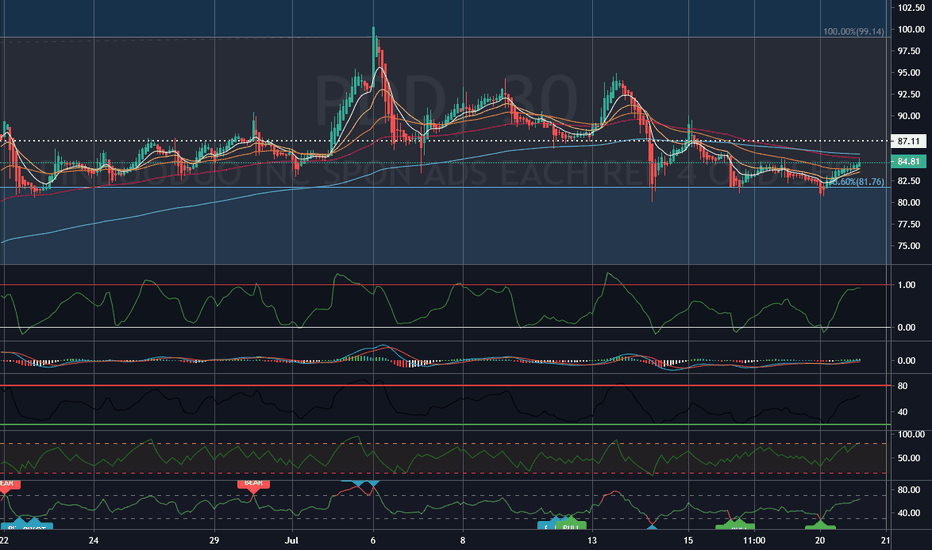The image size is (932, 550).
Task: Click the '15' date label on the time axis
Action: tap(688, 540)
